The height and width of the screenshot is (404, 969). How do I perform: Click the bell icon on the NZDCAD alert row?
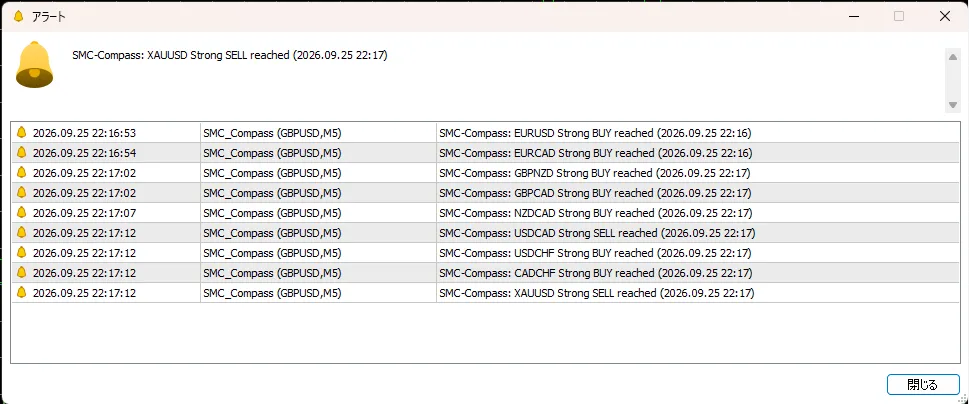22,213
